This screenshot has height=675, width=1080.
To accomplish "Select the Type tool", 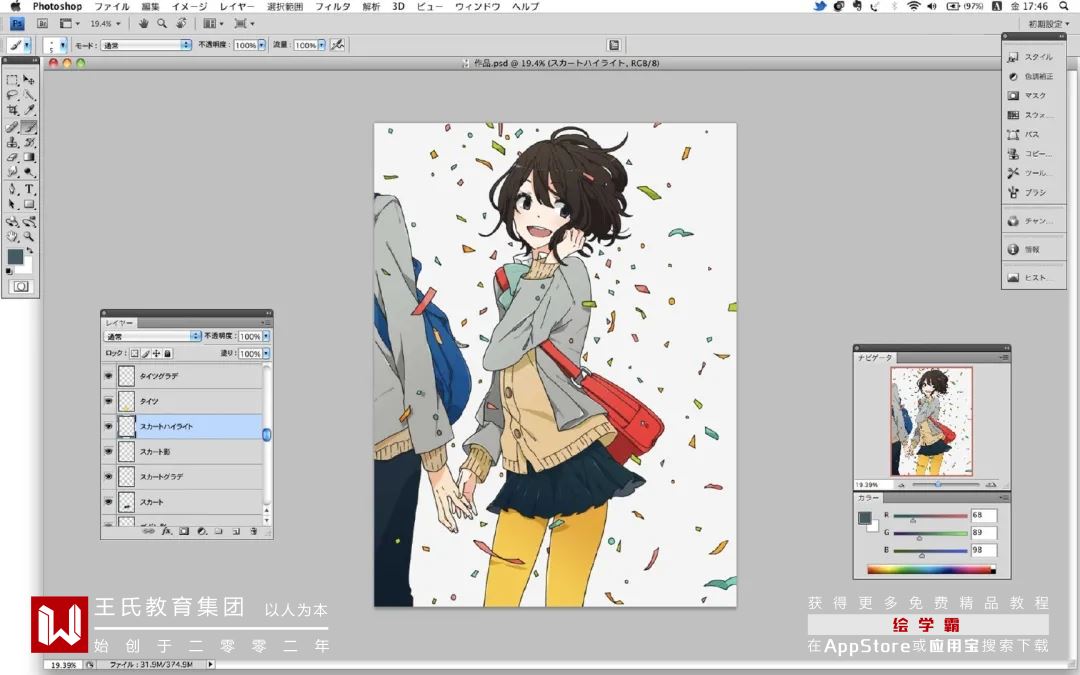I will [x=29, y=189].
